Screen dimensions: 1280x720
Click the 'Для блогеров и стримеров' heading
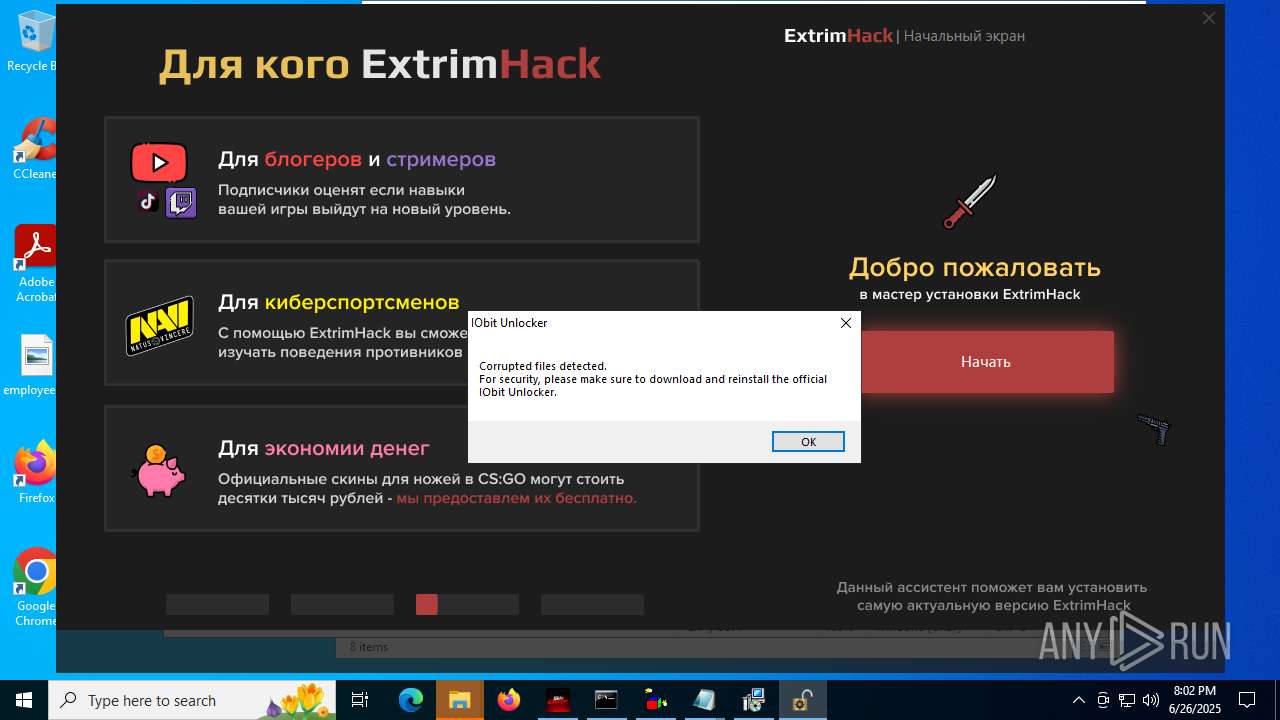357,159
